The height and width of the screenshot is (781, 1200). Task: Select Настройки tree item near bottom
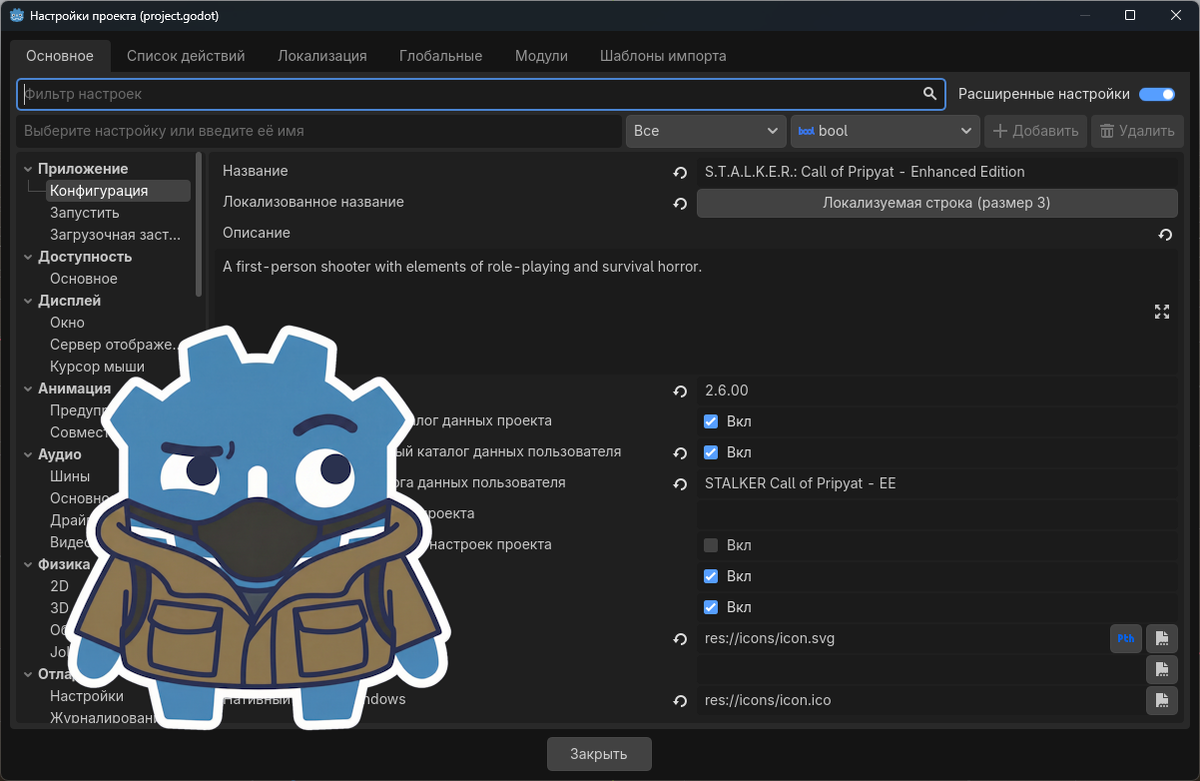87,697
